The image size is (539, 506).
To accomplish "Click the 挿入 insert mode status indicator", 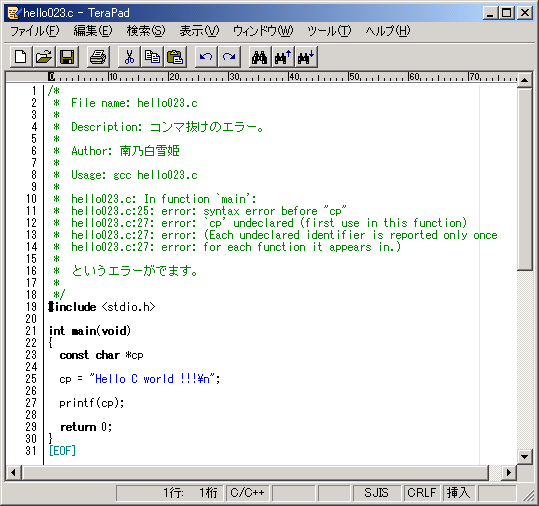I will pos(459,493).
